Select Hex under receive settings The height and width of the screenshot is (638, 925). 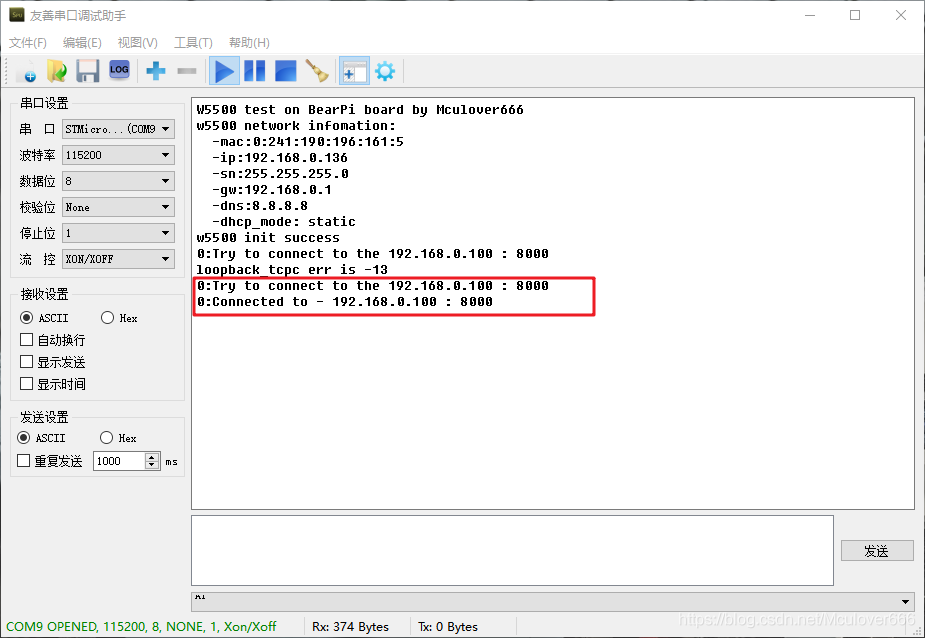coord(119,318)
